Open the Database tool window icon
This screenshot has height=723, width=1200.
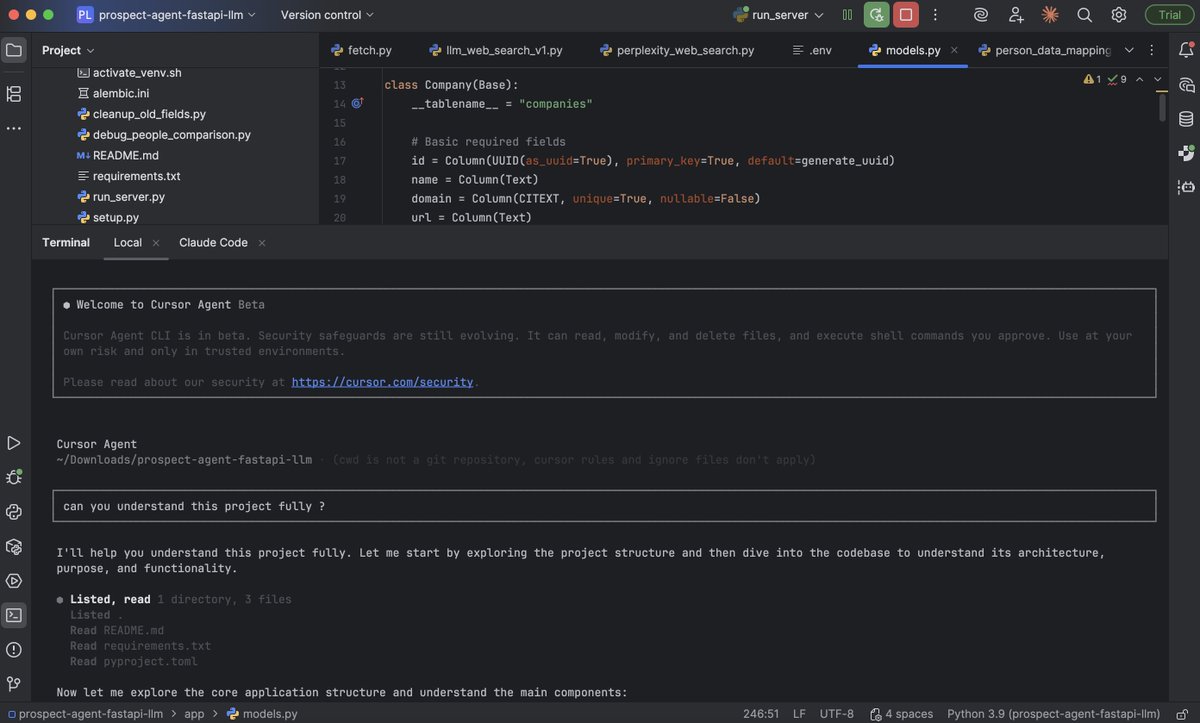pyautogui.click(x=1186, y=118)
